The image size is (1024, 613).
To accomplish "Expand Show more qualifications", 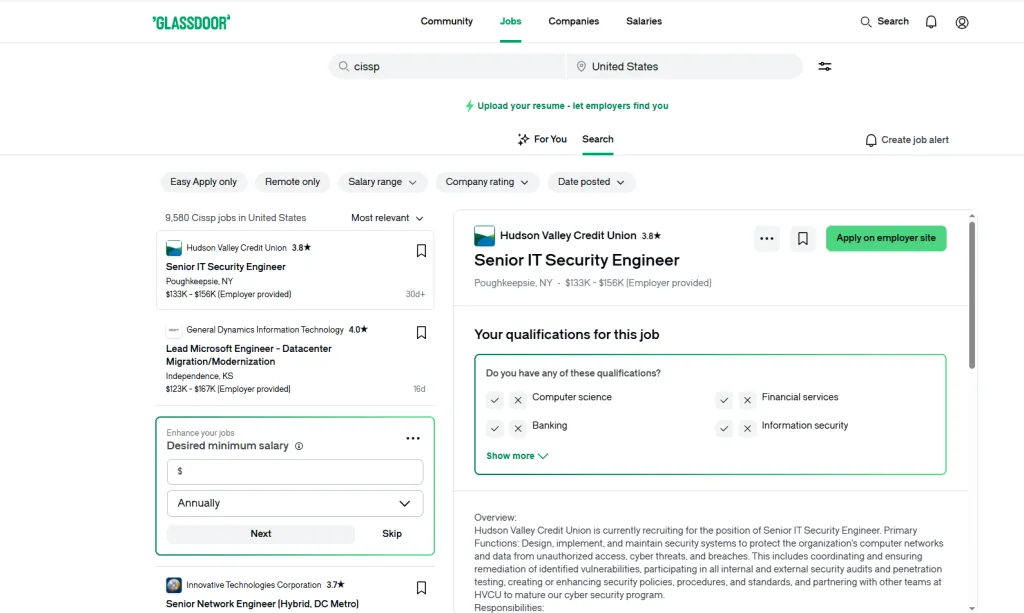I will click(517, 456).
